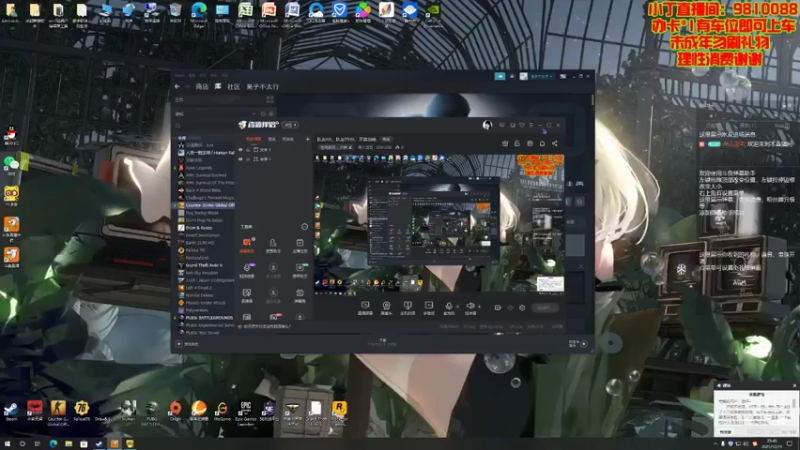800x450 pixels.
Task: Click the share icon in streaming app
Action: [555, 143]
